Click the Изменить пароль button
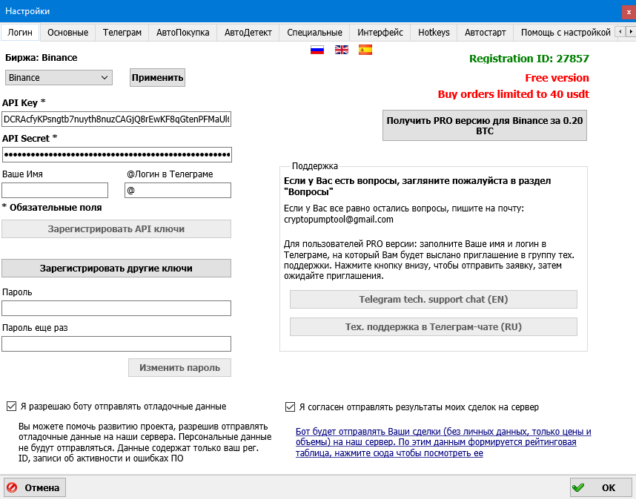Viewport: 636px width, 499px height. pos(180,368)
